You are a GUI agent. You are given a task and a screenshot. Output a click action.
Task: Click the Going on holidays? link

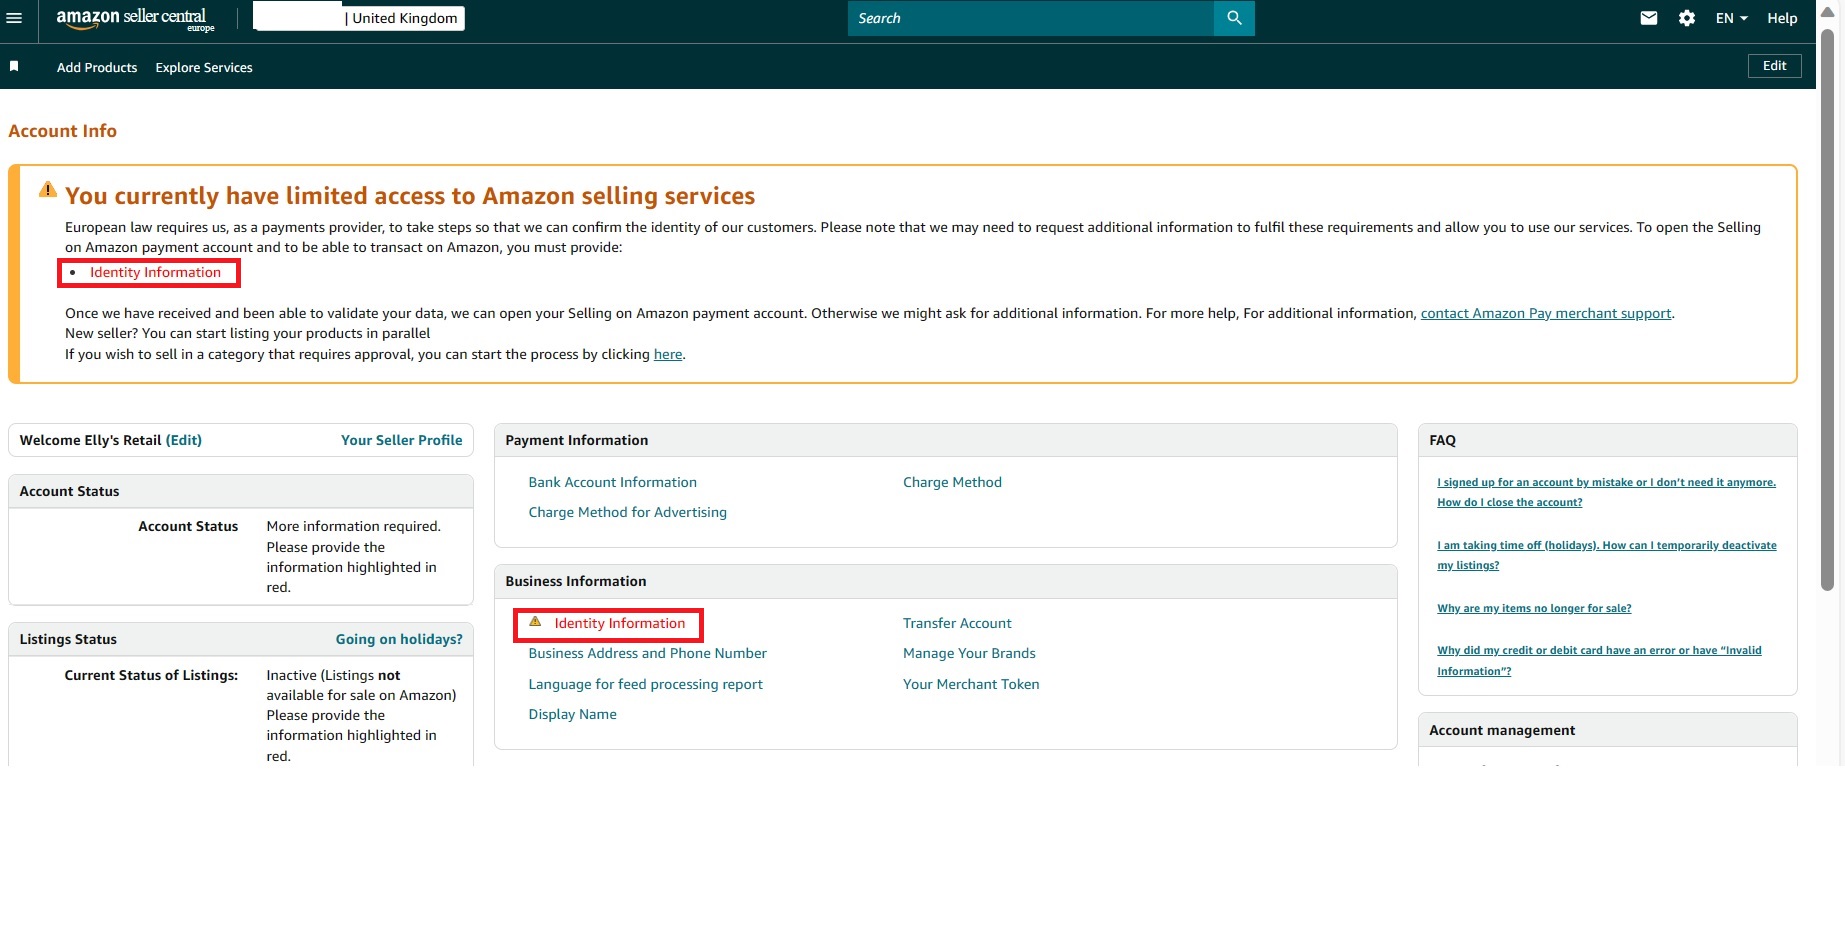[399, 639]
